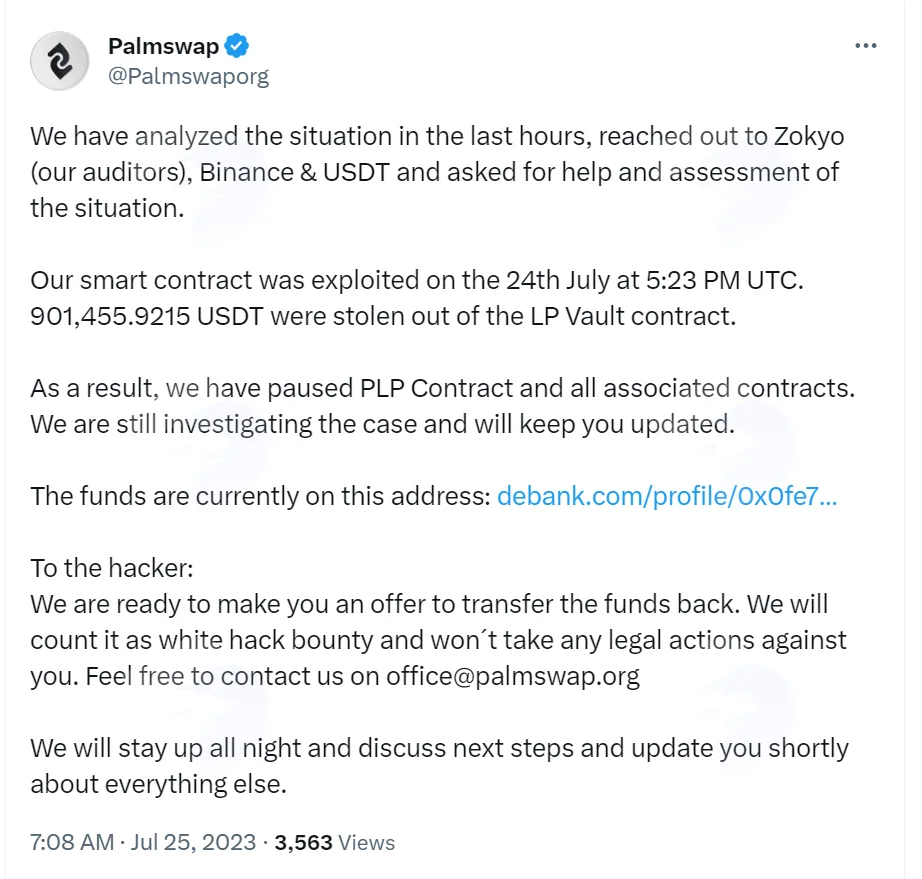Click 'The funds are currently on this address' text

point(260,496)
